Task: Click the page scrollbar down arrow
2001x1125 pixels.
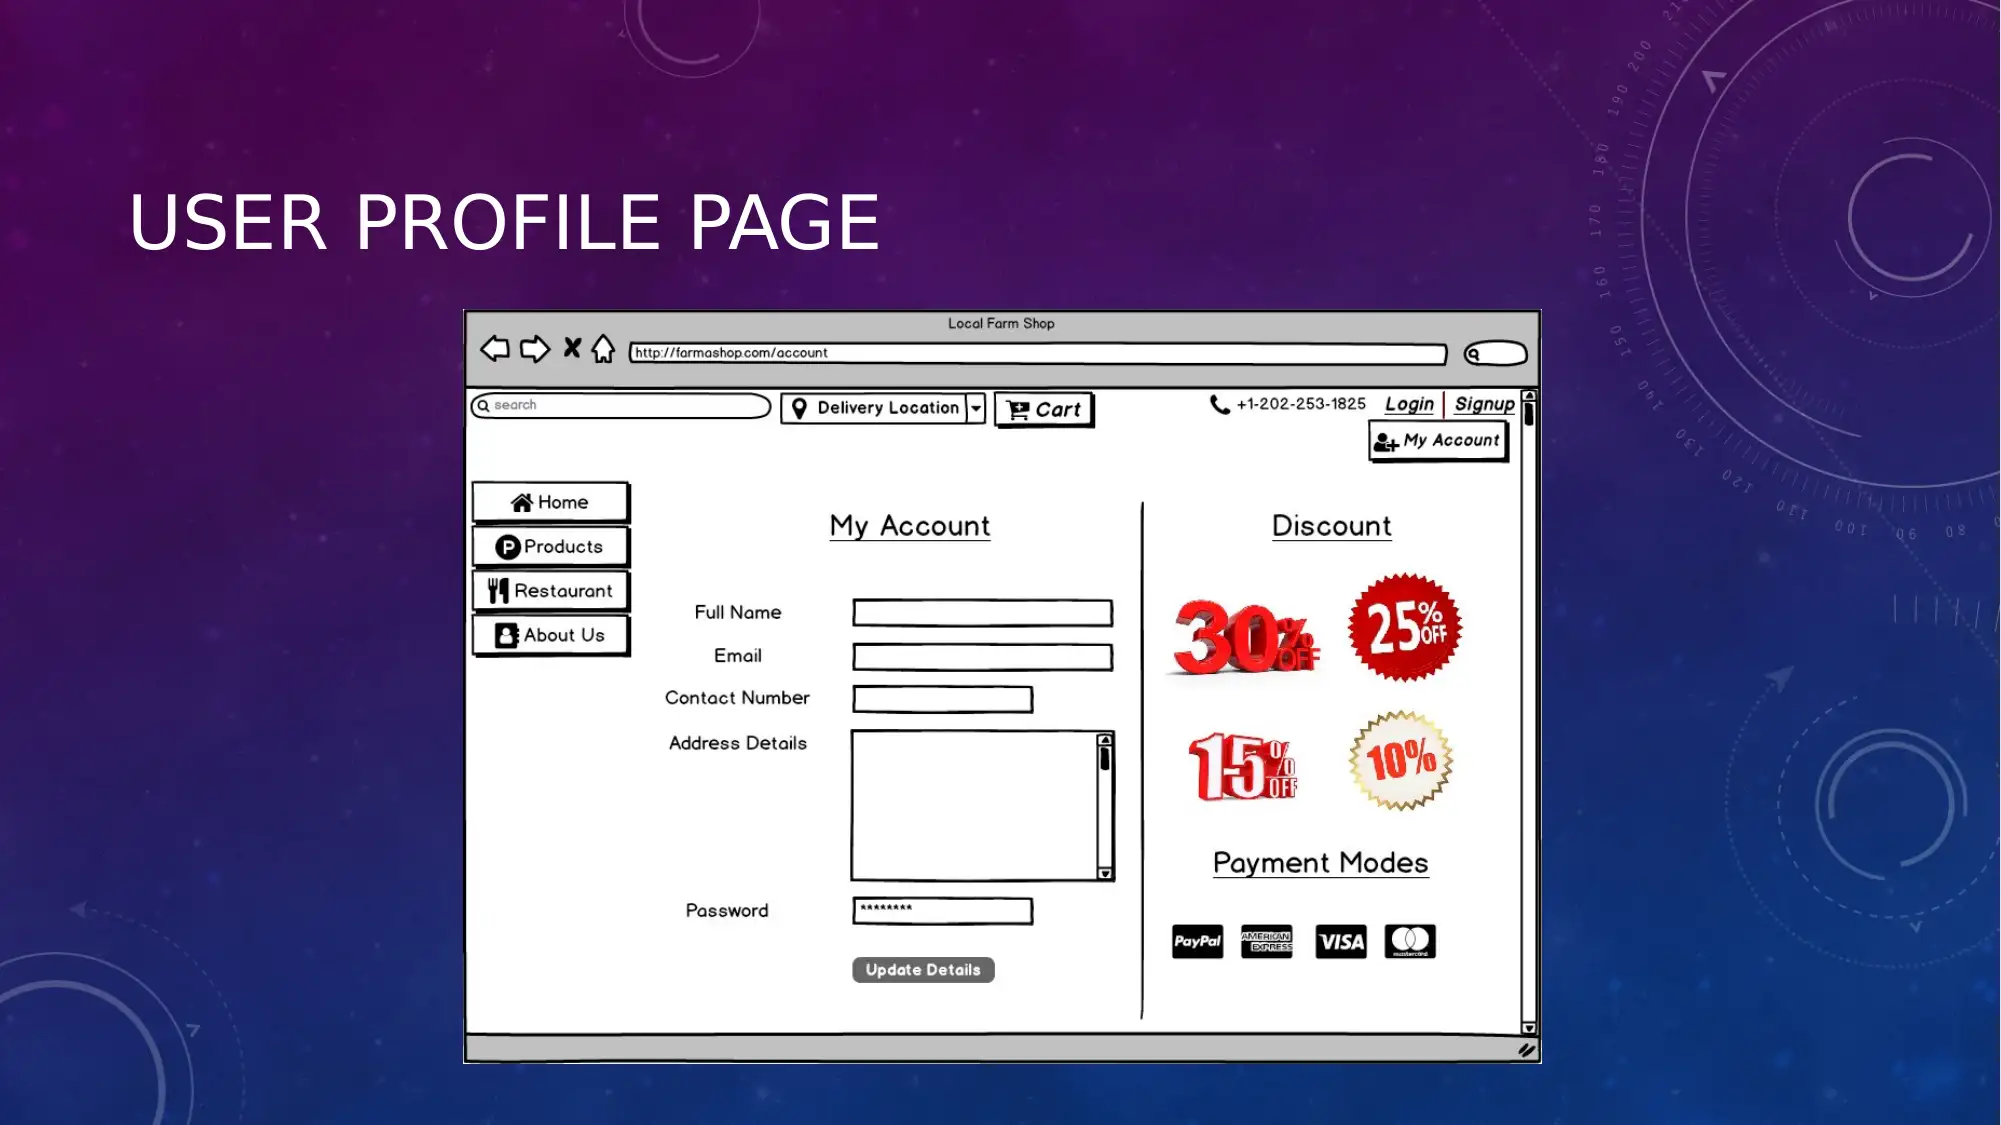Action: 1529,1027
